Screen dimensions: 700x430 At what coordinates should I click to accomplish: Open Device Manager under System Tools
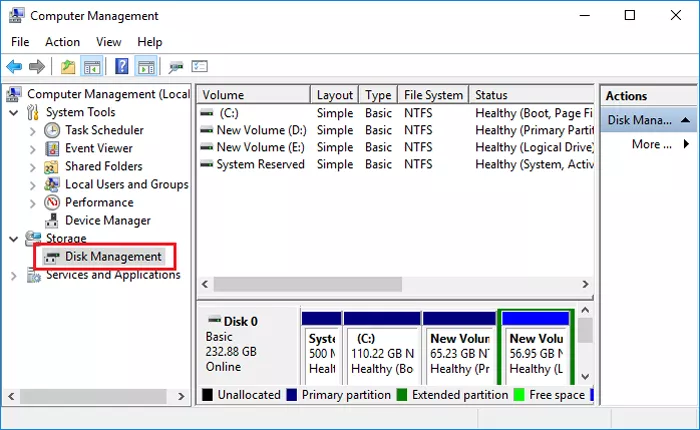107,220
